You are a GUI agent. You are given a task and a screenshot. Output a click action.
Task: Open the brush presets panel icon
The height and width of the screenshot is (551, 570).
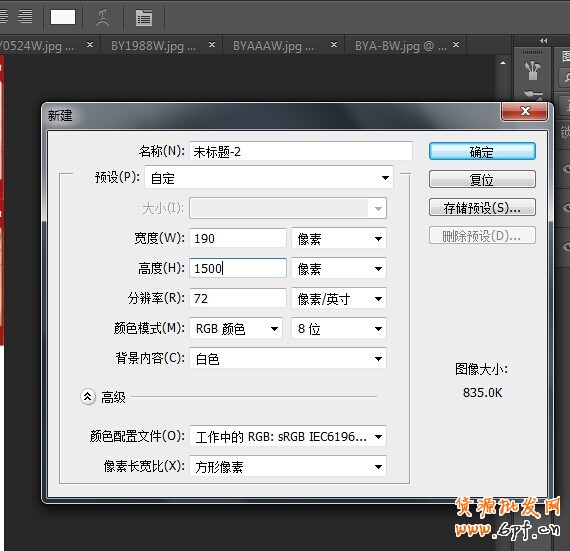click(x=533, y=70)
